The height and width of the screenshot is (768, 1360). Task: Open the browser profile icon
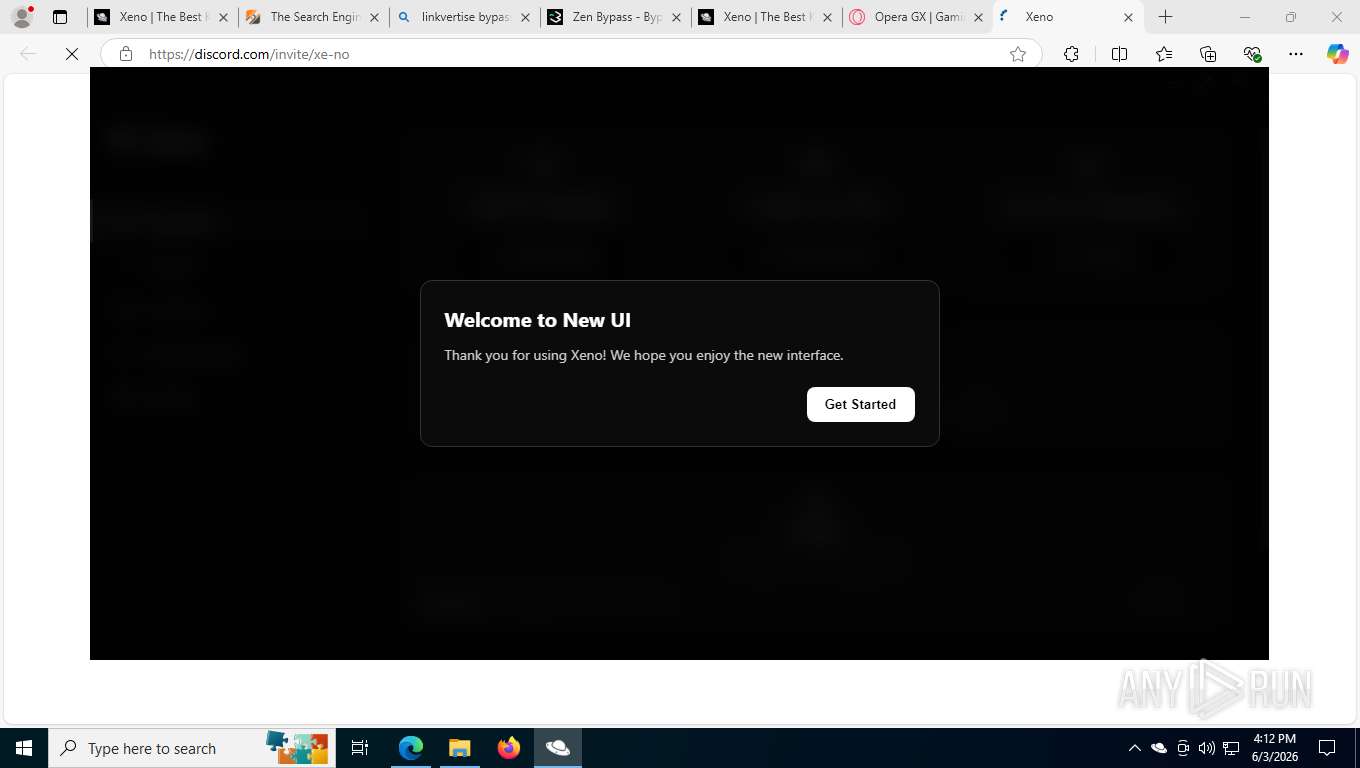tap(22, 17)
